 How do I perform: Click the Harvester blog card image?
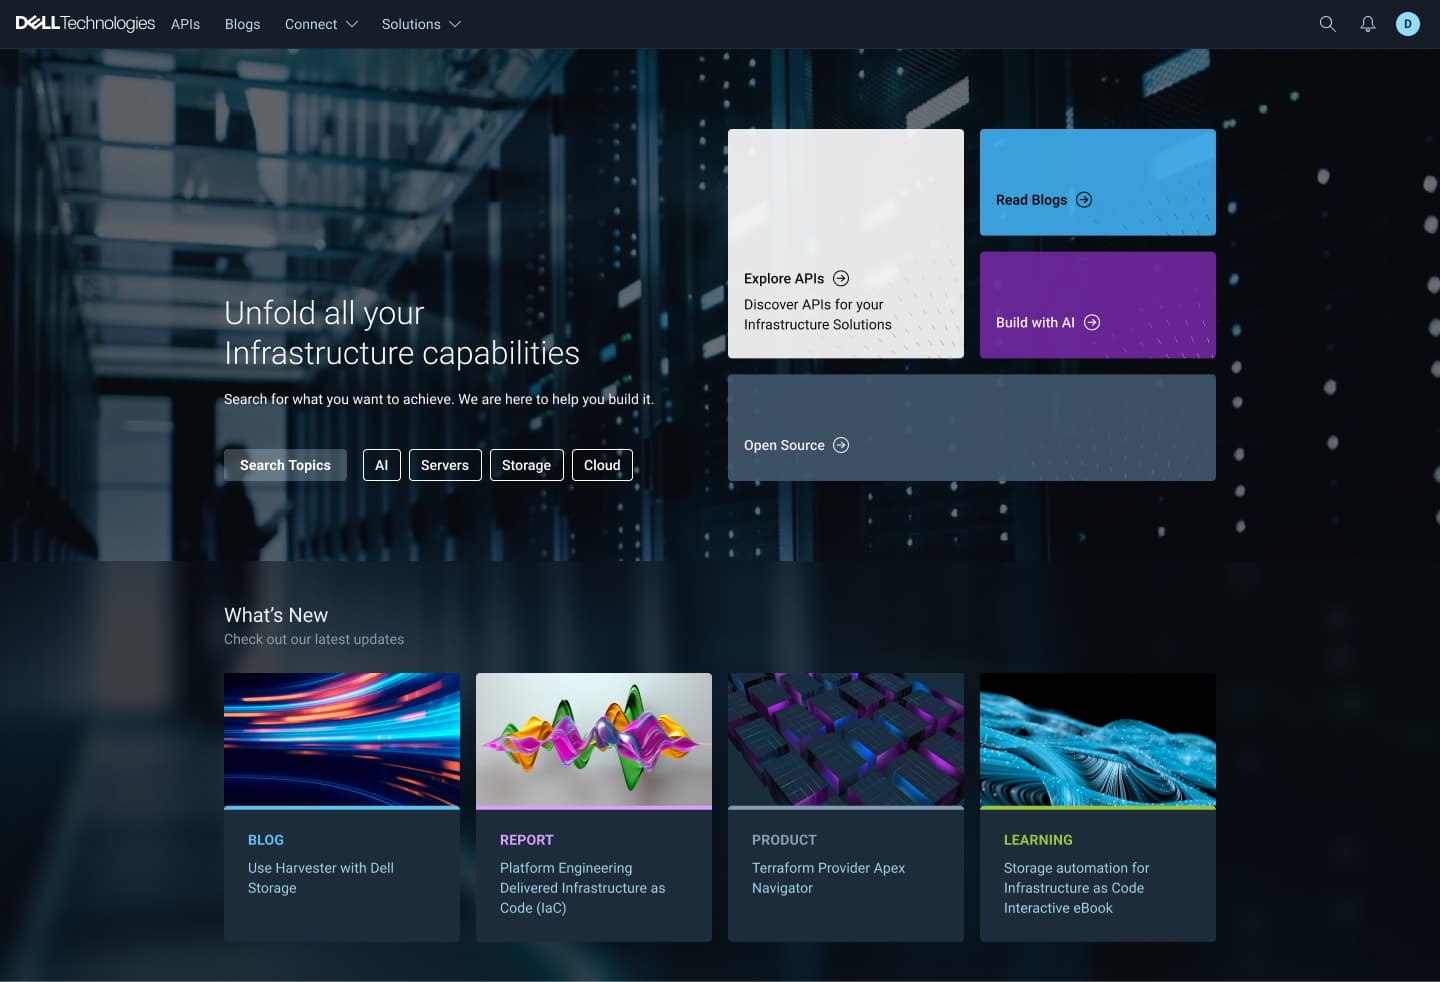[342, 740]
